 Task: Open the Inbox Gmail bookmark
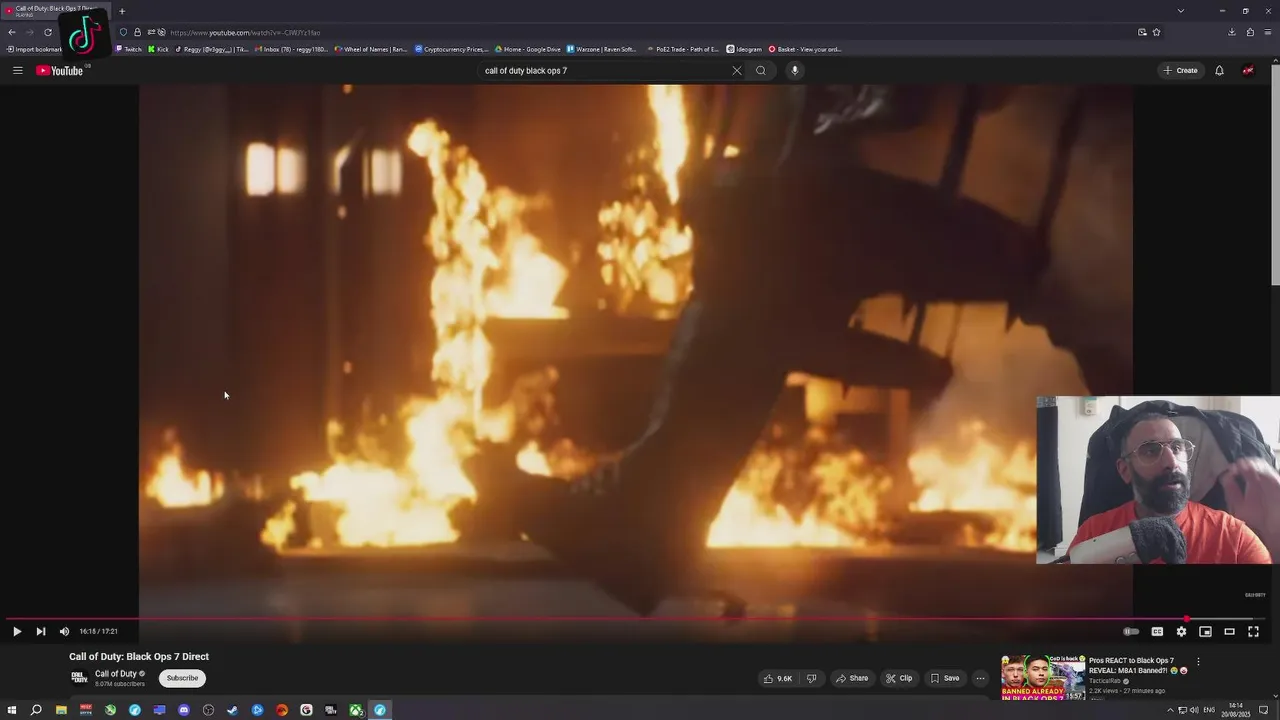coord(291,49)
